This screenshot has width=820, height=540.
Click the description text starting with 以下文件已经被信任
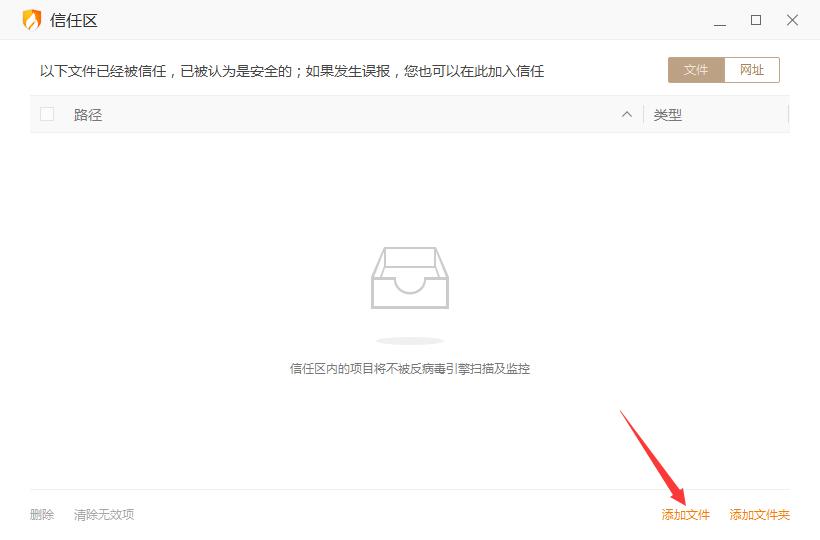pos(292,71)
